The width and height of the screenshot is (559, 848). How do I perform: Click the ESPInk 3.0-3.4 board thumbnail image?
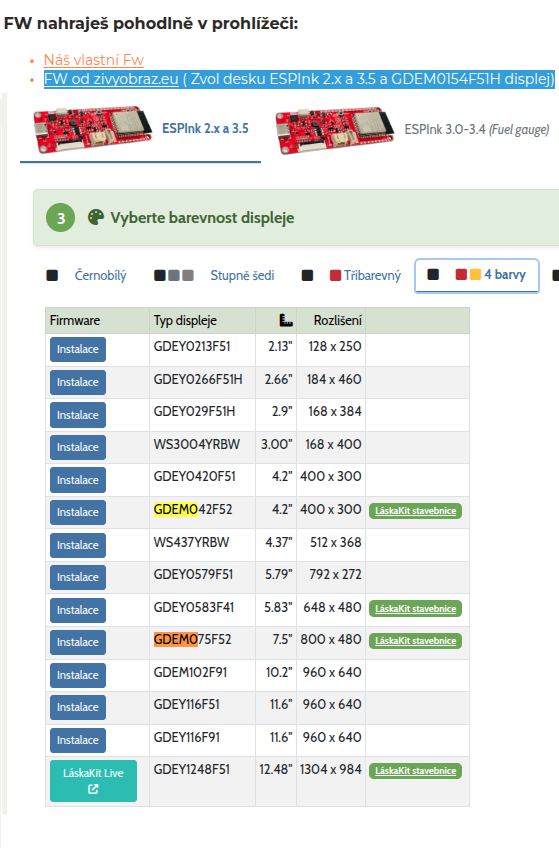coord(335,130)
